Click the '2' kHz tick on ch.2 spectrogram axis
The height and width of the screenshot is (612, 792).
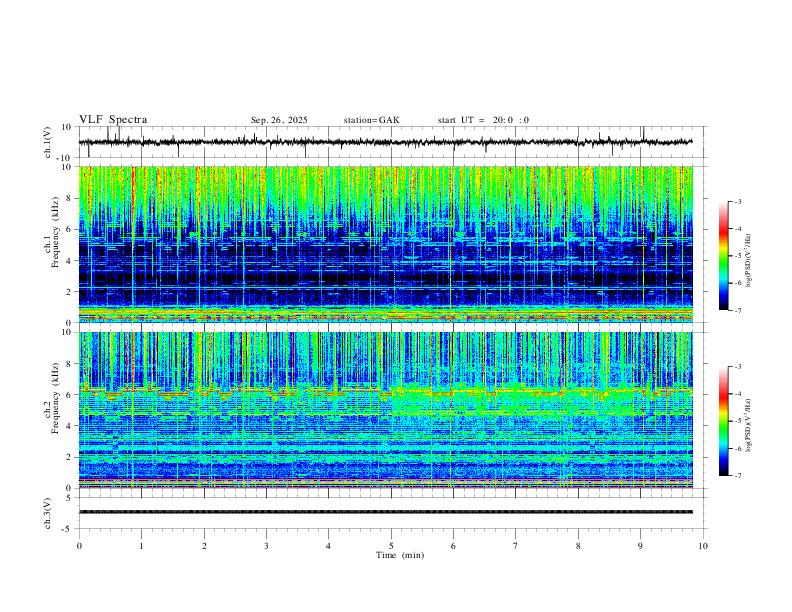[x=70, y=457]
